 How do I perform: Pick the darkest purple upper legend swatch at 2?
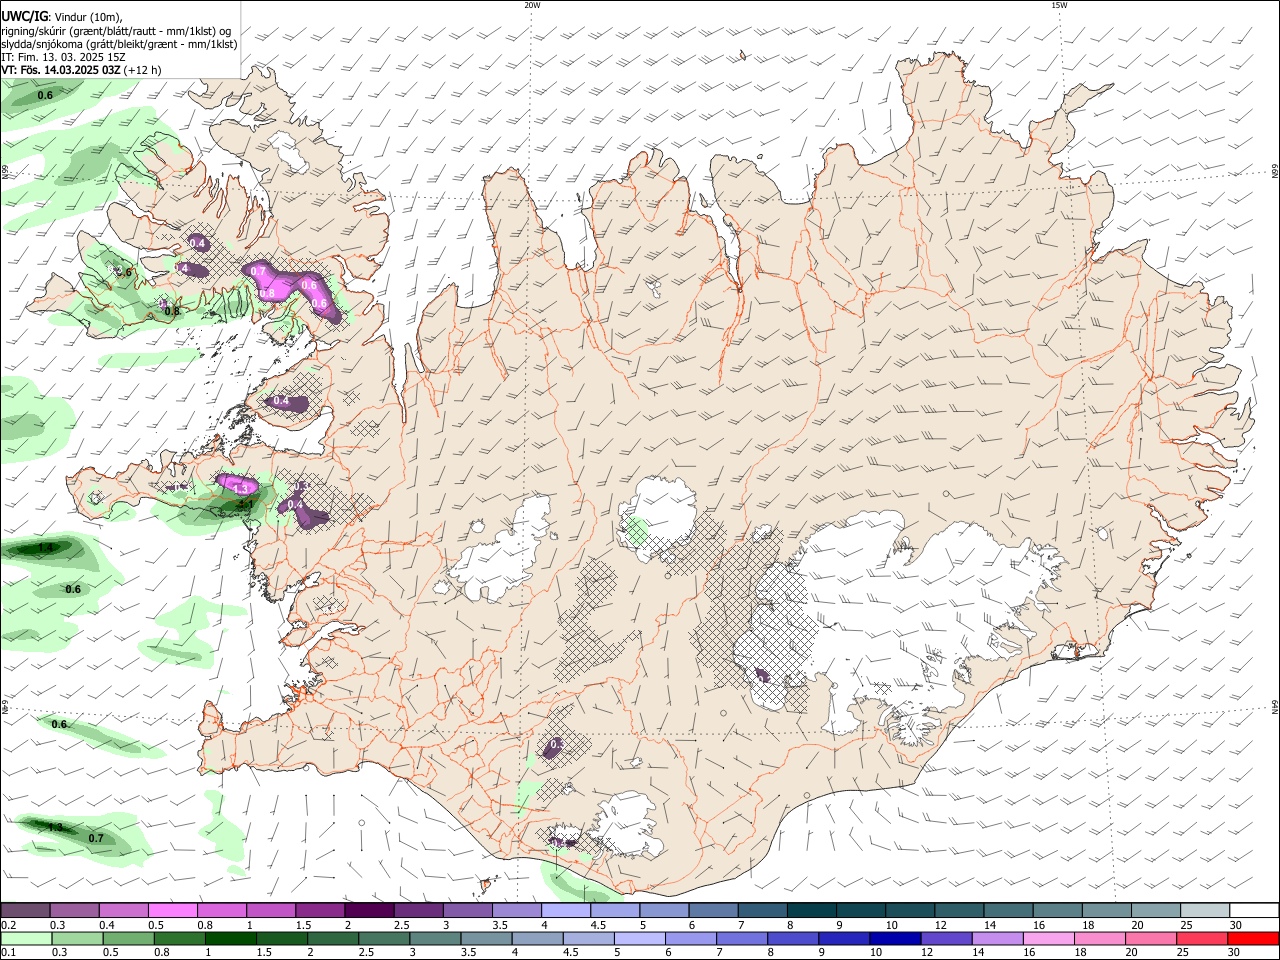tap(369, 910)
